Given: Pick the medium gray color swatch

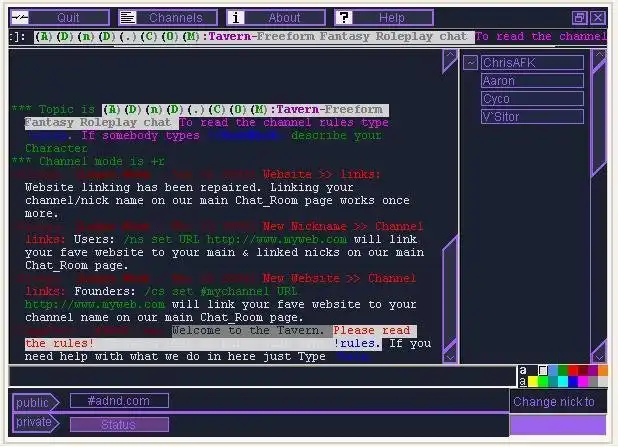Looking at the screenshot, I should [593, 381].
